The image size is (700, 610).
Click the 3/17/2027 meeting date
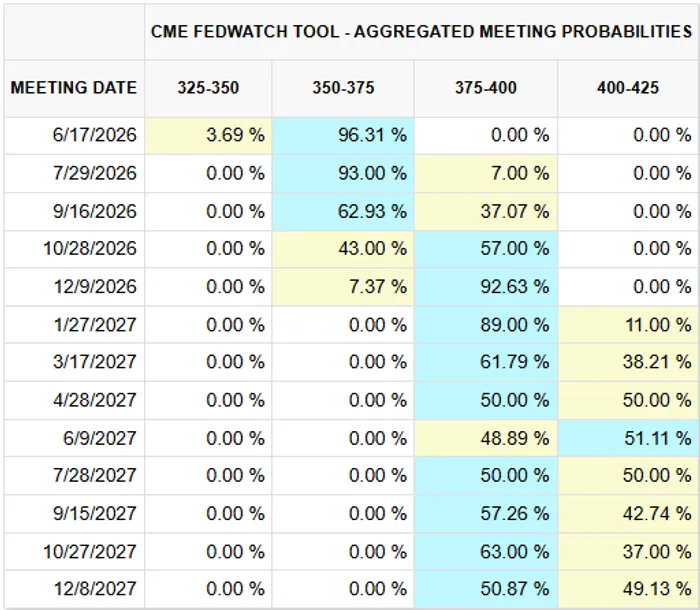95,362
